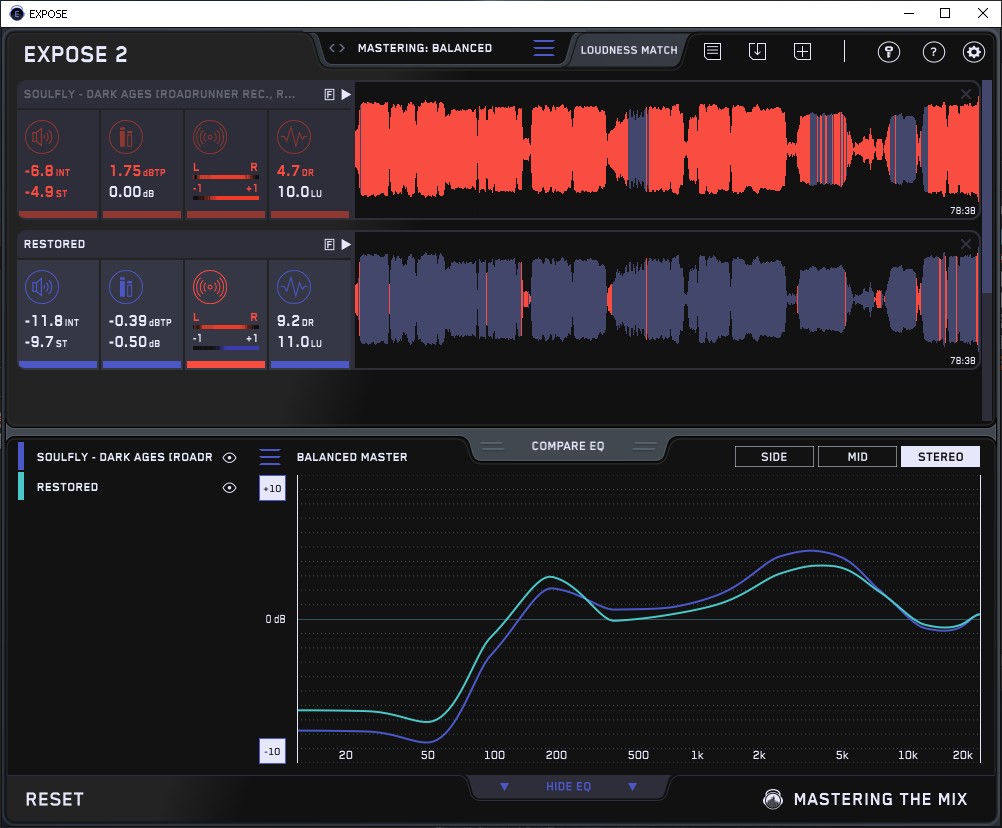Play the Restored track
The height and width of the screenshot is (828, 1002).
[346, 245]
